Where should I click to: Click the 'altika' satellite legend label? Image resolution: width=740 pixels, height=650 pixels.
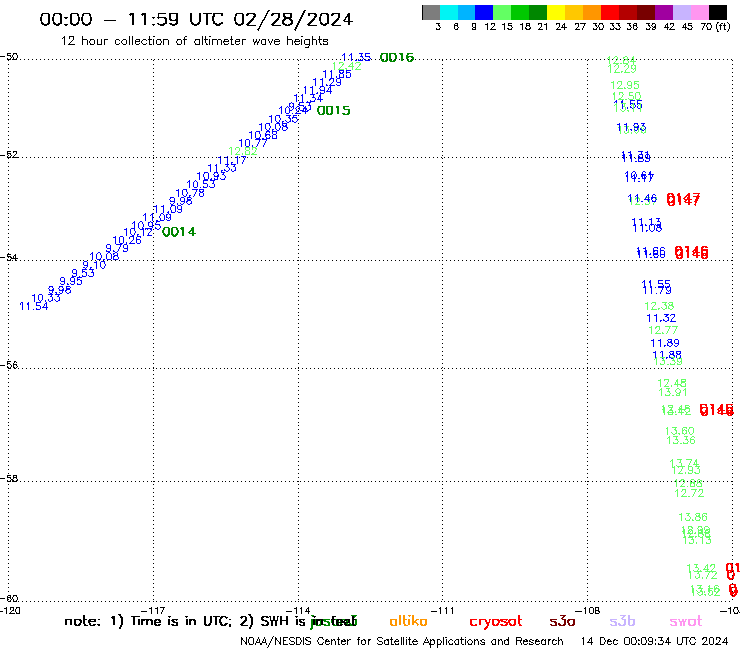coord(408,621)
